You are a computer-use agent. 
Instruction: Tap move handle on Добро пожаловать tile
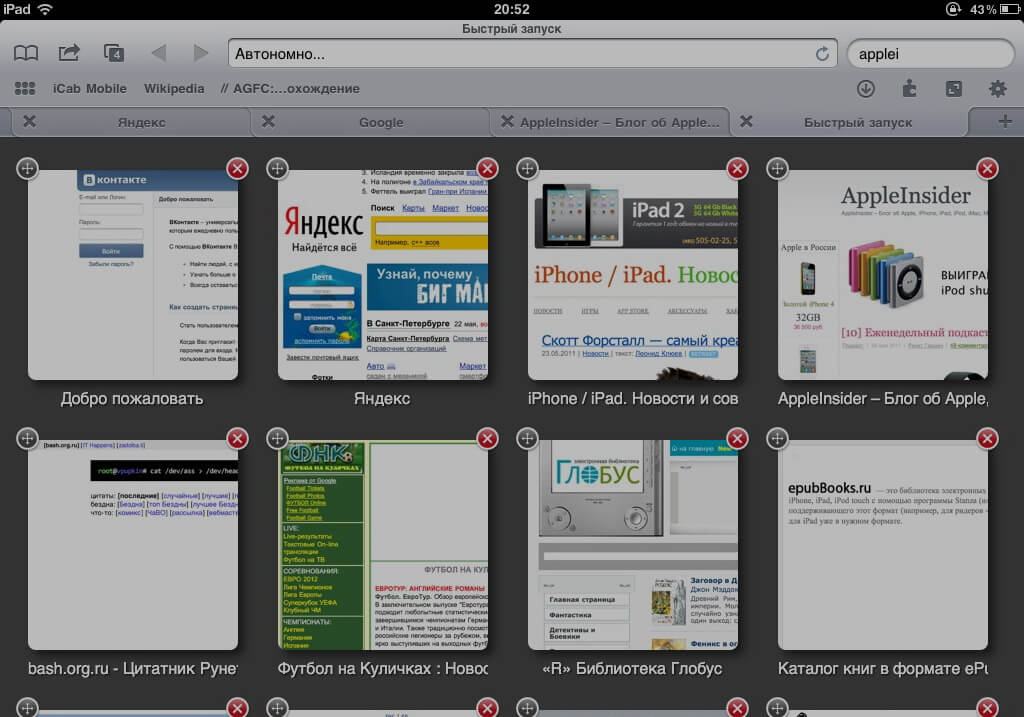click(x=27, y=168)
